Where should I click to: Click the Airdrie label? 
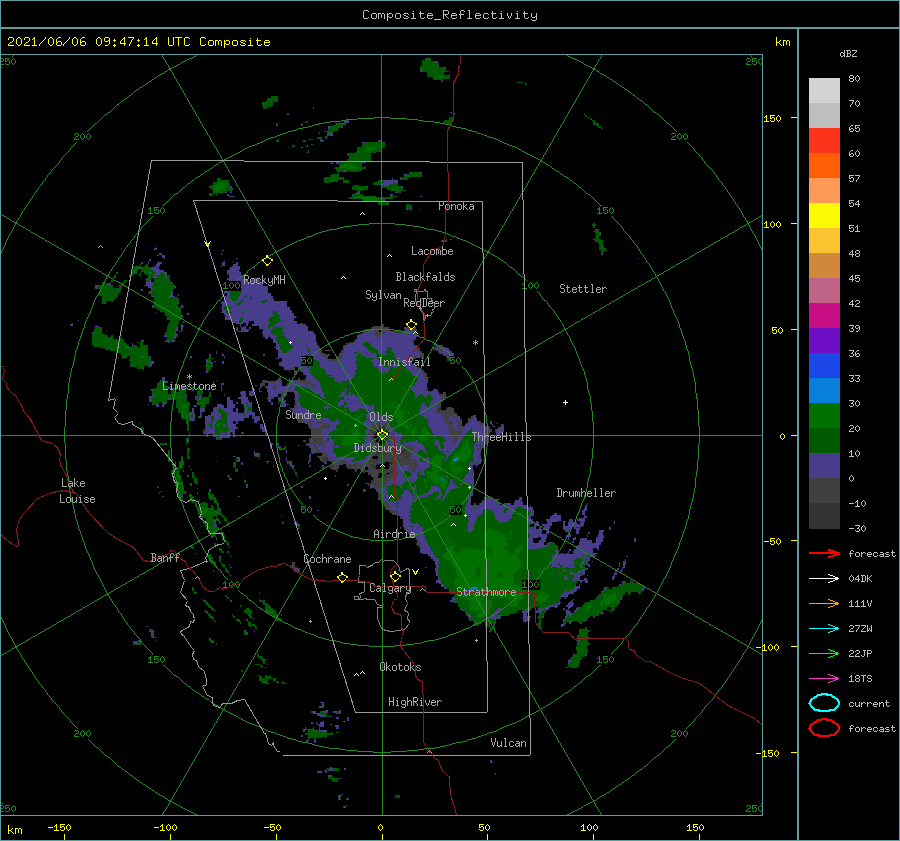[394, 534]
